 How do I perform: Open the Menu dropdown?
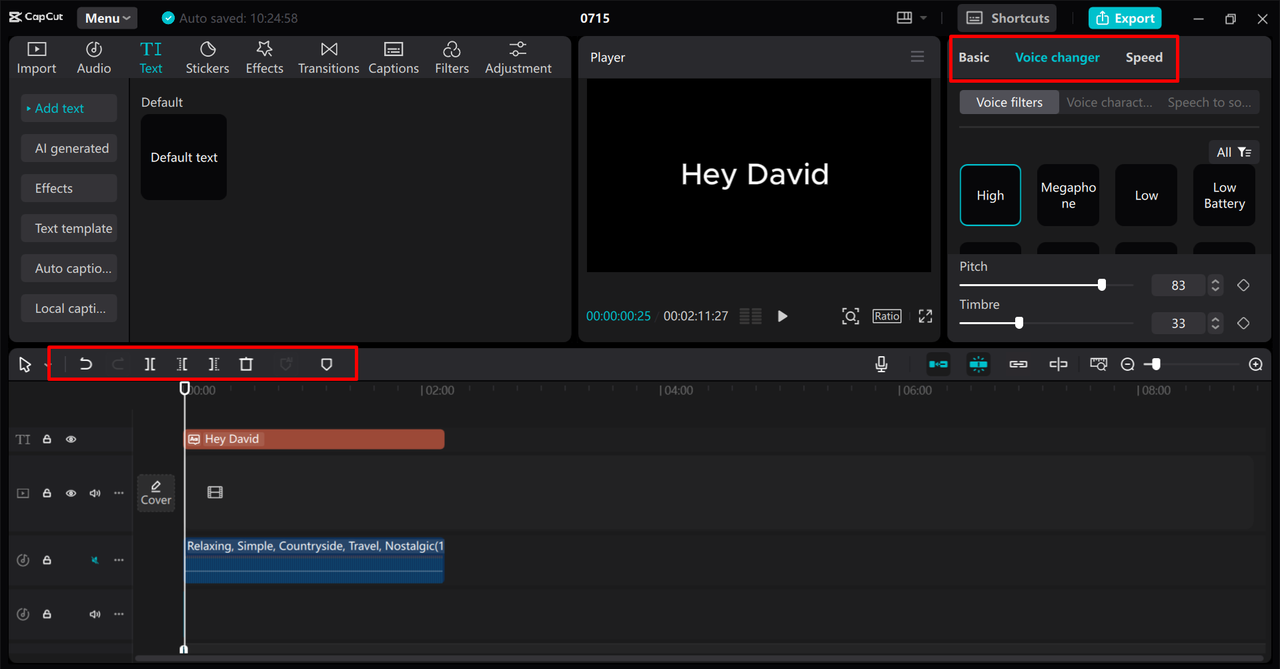pyautogui.click(x=108, y=18)
